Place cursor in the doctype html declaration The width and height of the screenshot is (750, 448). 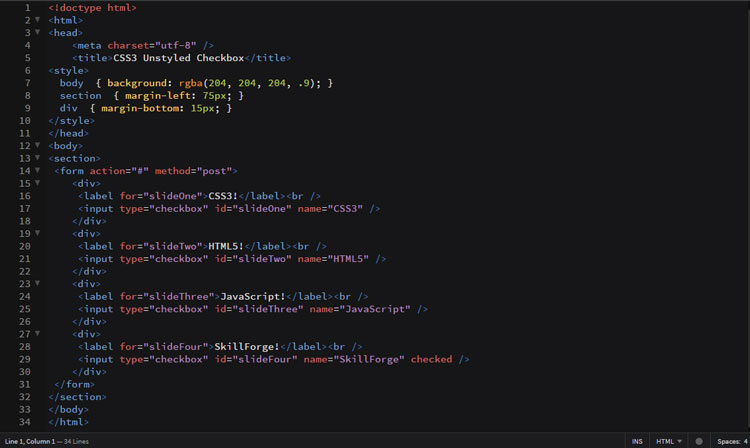tap(92, 8)
